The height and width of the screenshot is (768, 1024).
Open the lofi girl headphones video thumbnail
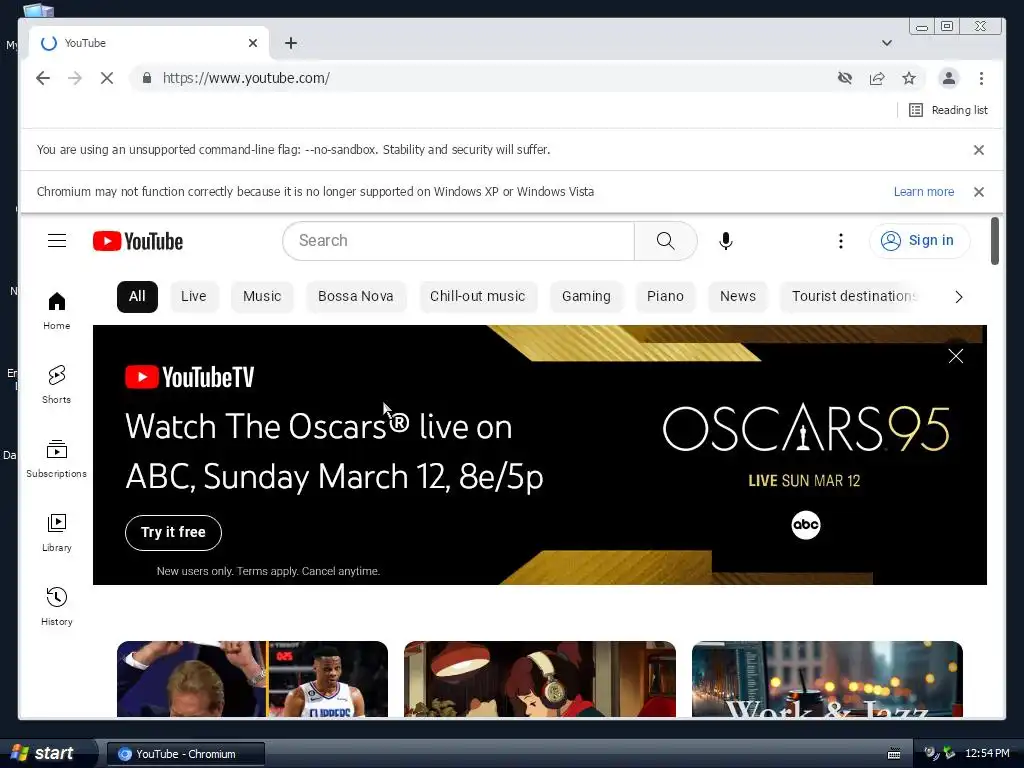(539, 679)
